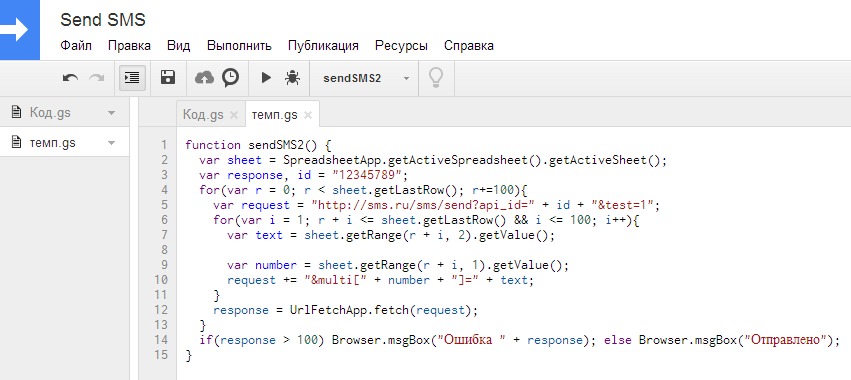The image size is (851, 380).
Task: Click the Send SMS project title
Action: pos(103,20)
